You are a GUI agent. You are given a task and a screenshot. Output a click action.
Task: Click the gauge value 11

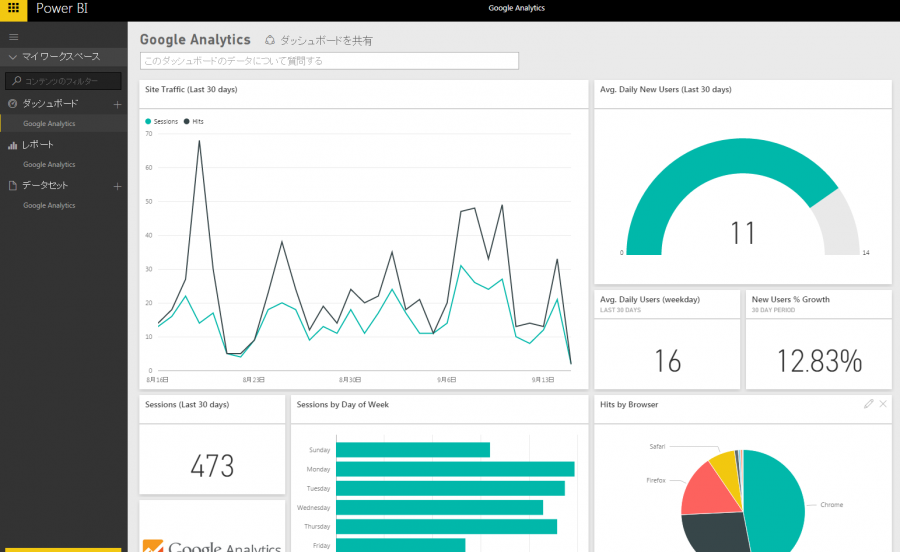tap(743, 233)
